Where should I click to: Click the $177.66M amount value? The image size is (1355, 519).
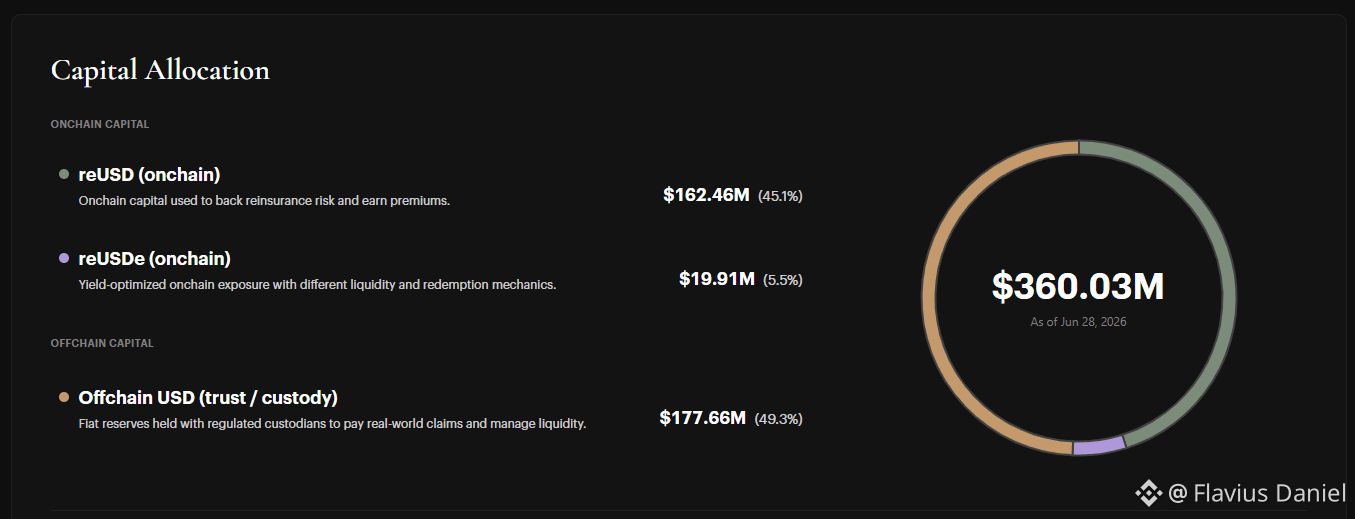702,417
